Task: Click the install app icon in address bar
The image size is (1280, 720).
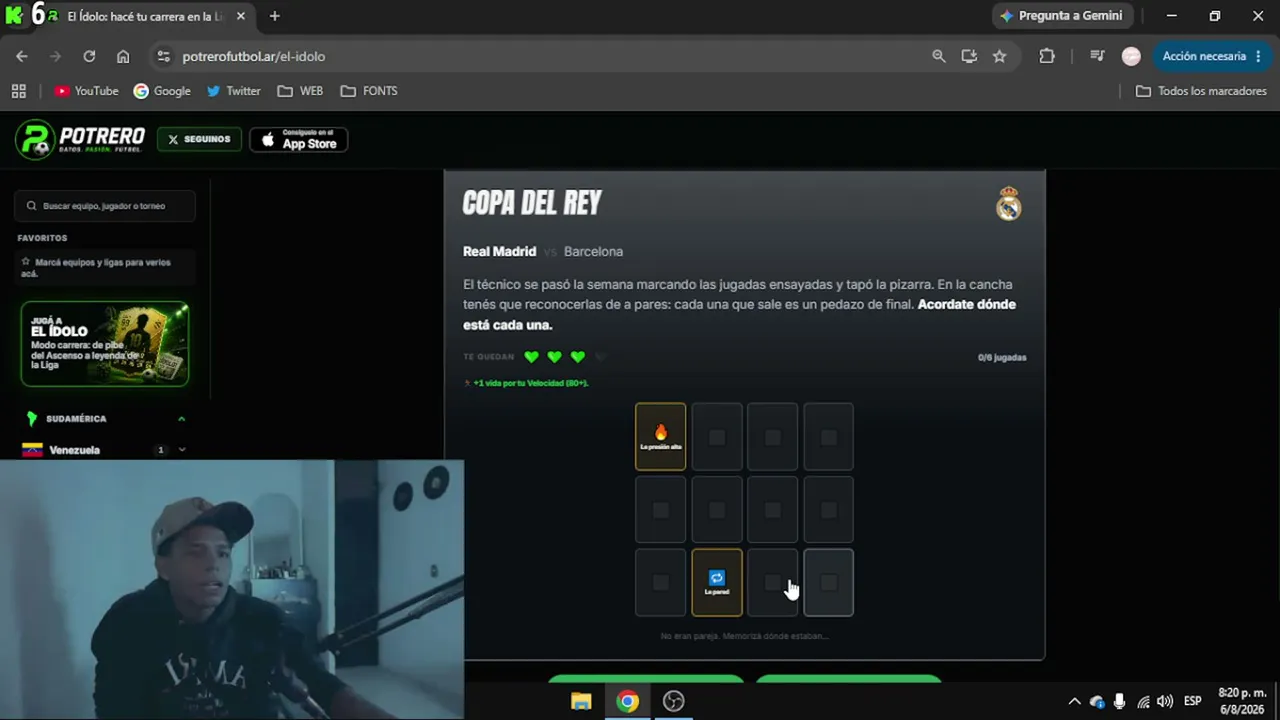Action: pyautogui.click(x=969, y=56)
